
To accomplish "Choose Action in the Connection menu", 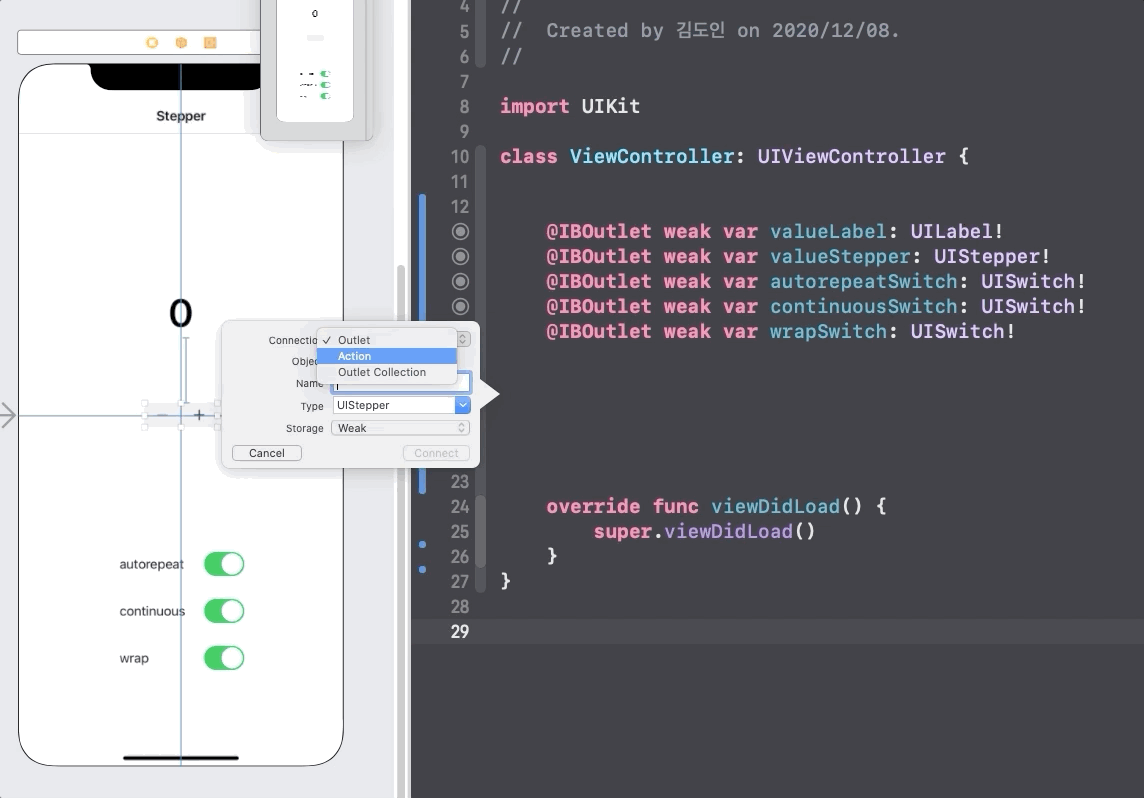I will pyautogui.click(x=387, y=356).
